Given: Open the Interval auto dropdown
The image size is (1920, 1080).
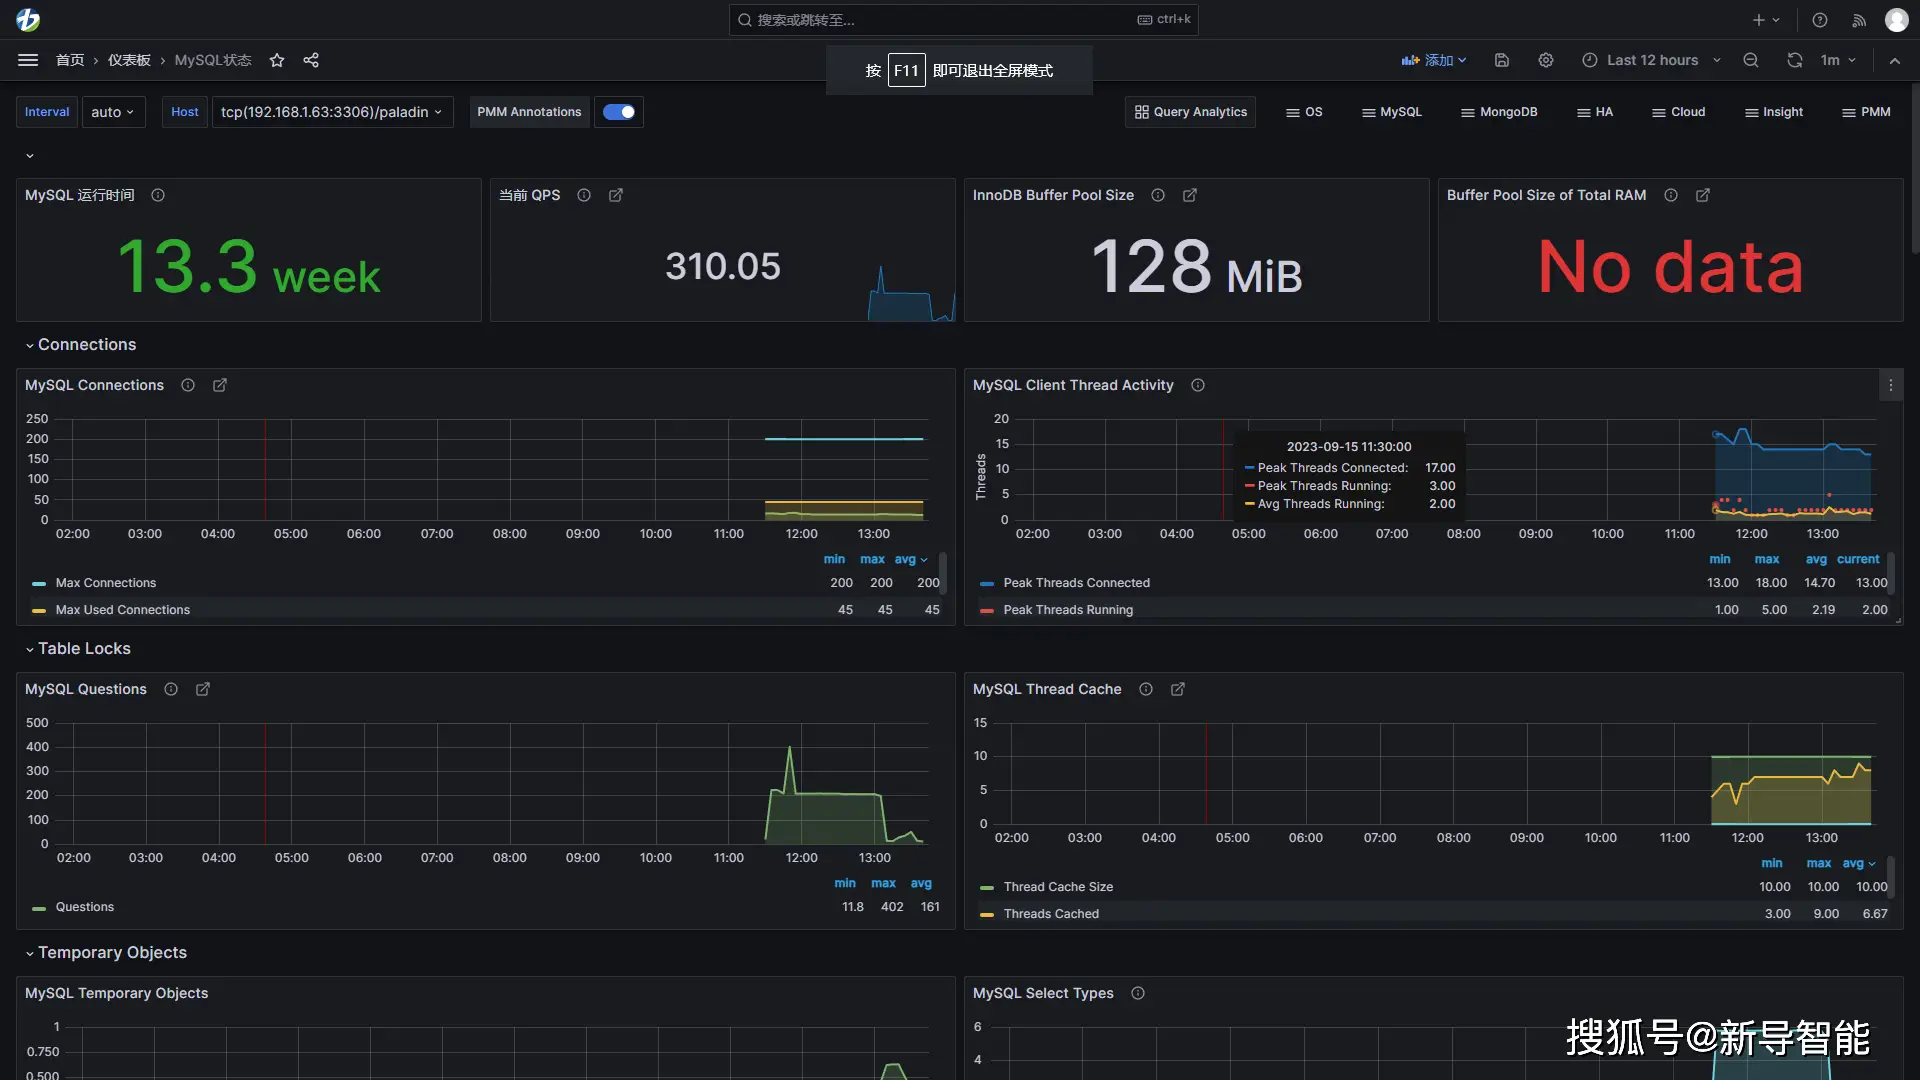Looking at the screenshot, I should pos(112,112).
